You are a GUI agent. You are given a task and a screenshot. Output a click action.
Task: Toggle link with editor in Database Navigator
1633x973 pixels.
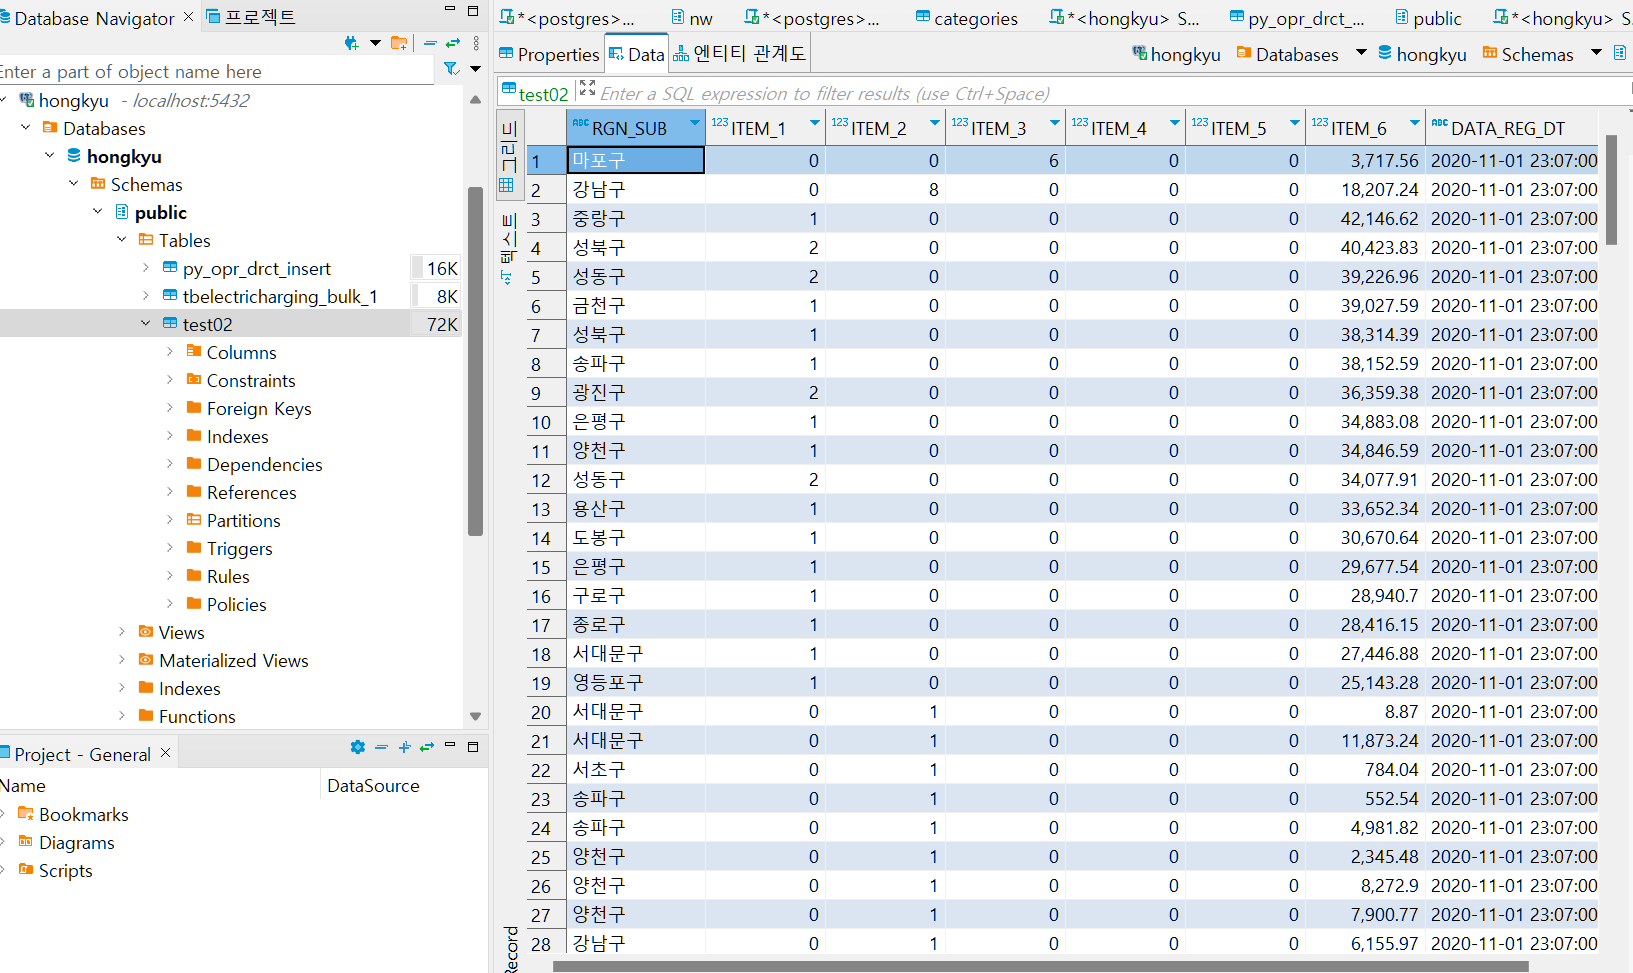(453, 43)
